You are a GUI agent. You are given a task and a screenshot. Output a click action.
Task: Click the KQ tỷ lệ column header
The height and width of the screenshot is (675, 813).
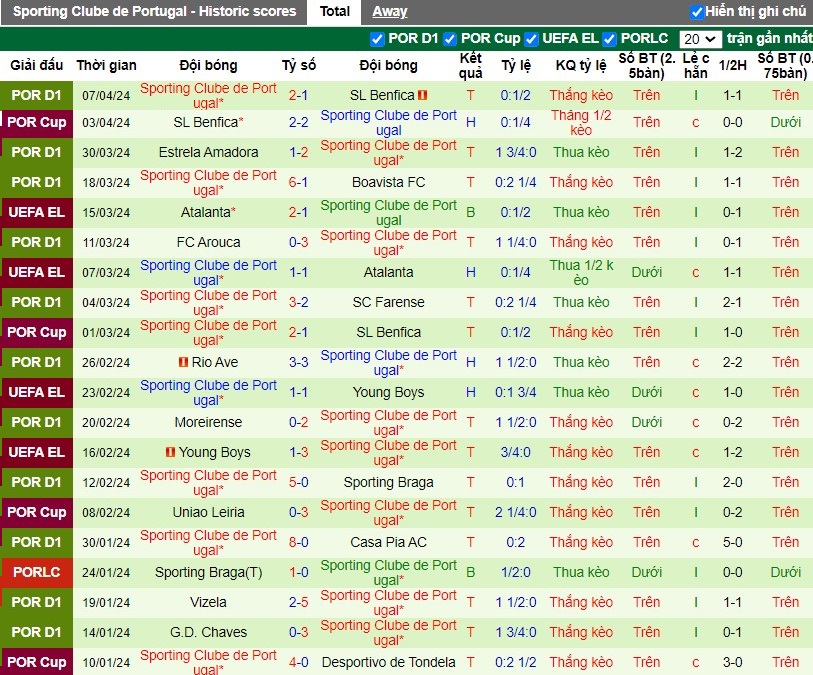(581, 65)
